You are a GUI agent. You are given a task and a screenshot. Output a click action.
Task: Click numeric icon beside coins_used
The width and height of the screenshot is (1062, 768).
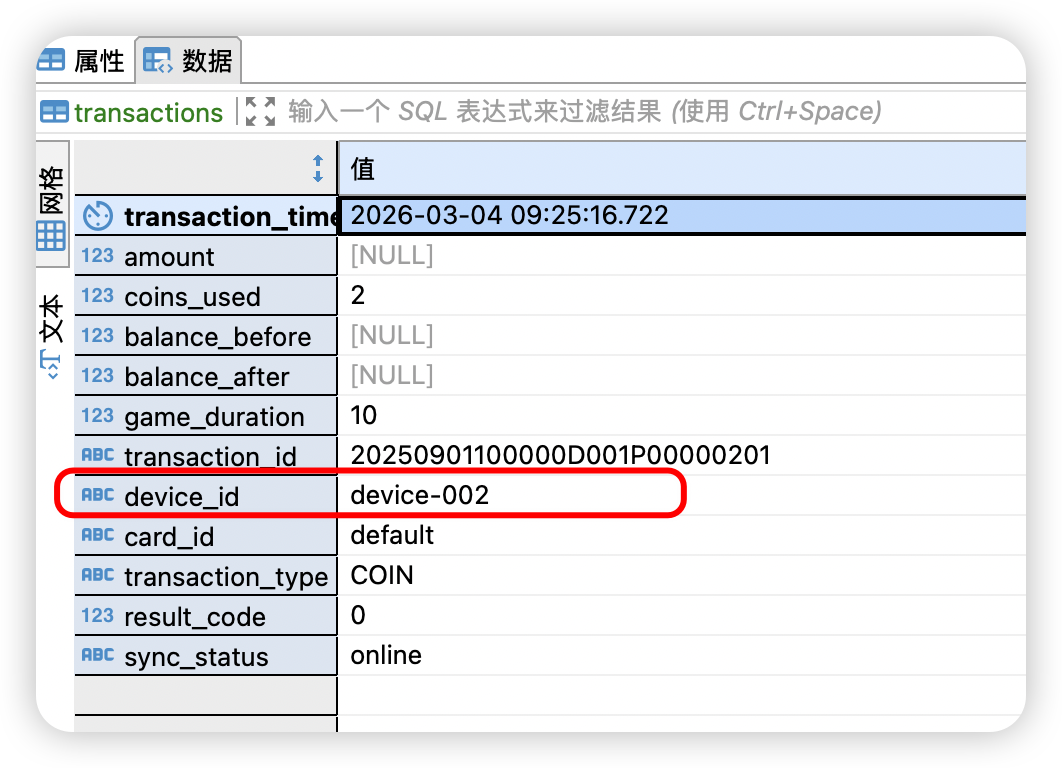pyautogui.click(x=97, y=296)
